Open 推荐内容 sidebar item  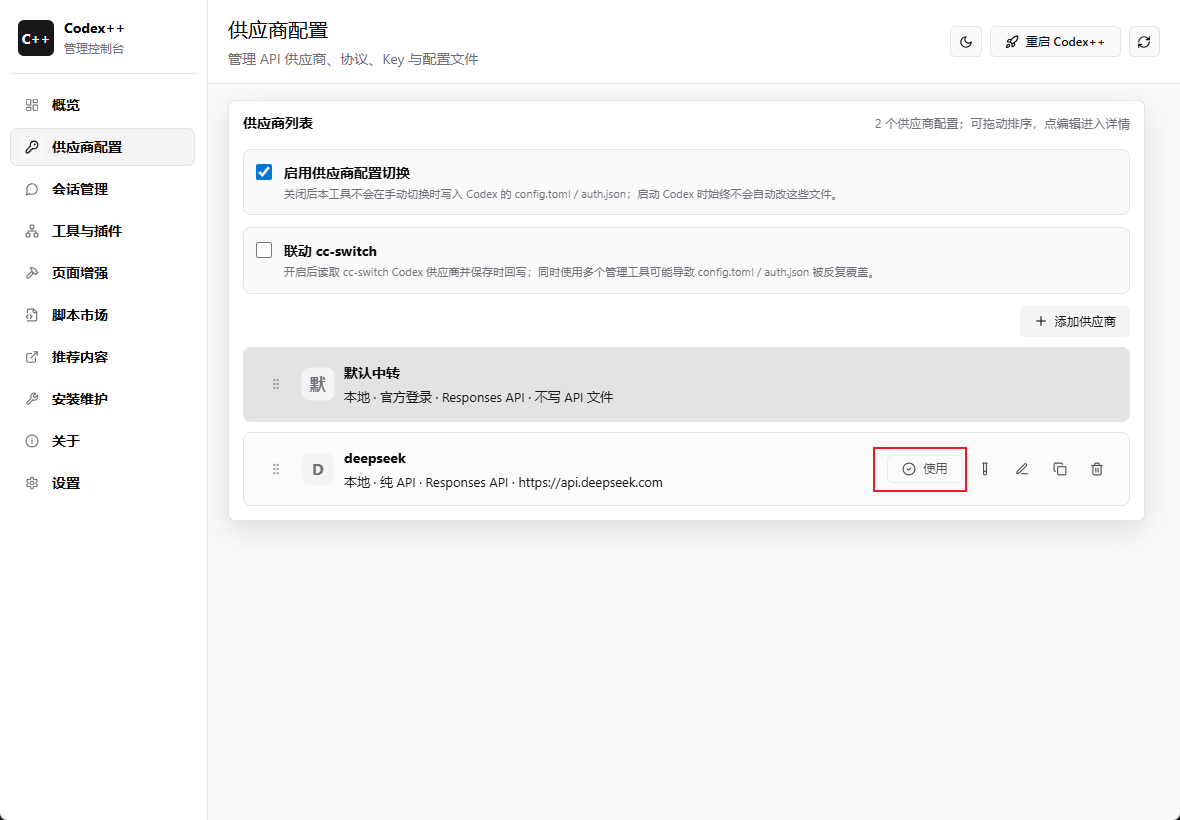point(102,357)
